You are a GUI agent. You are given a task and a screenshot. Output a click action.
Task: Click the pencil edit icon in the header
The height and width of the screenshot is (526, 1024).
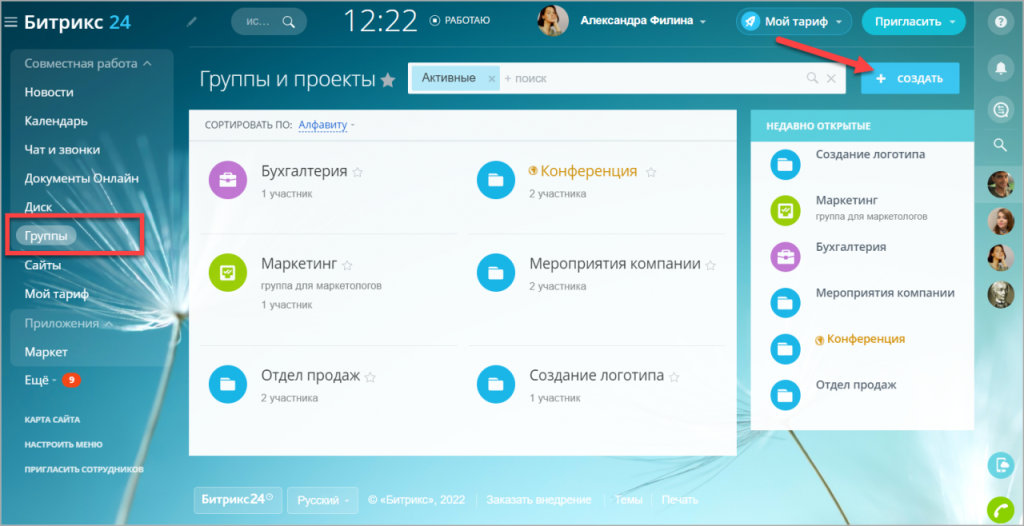coord(191,22)
